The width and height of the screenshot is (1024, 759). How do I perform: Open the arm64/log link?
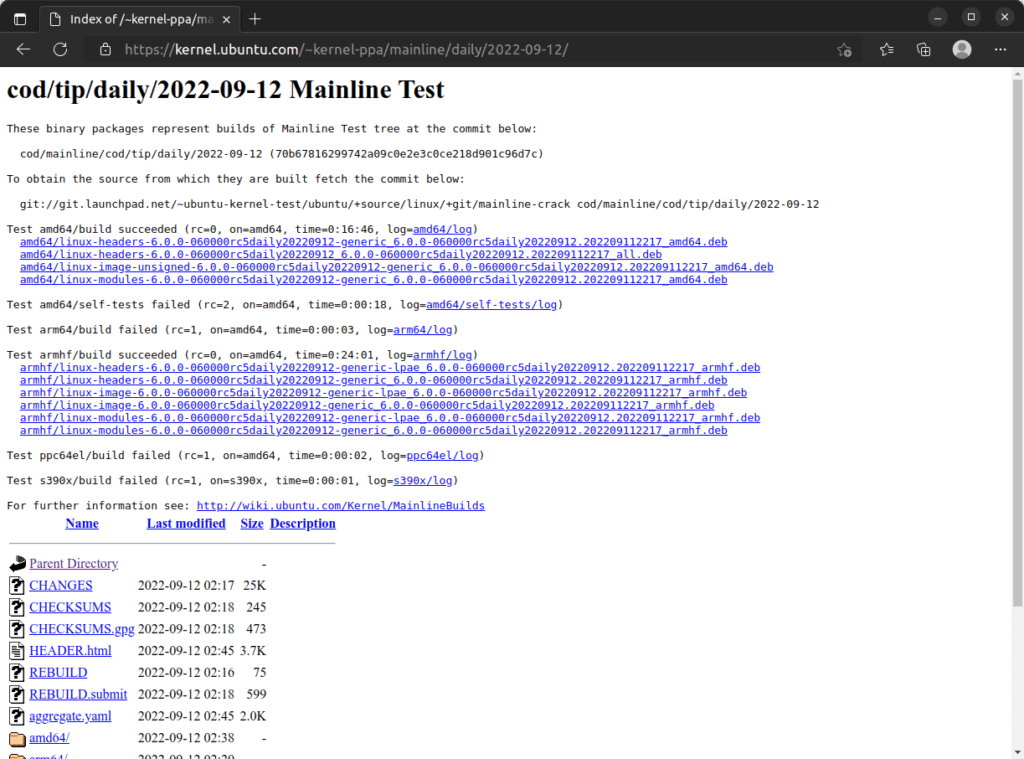click(423, 330)
